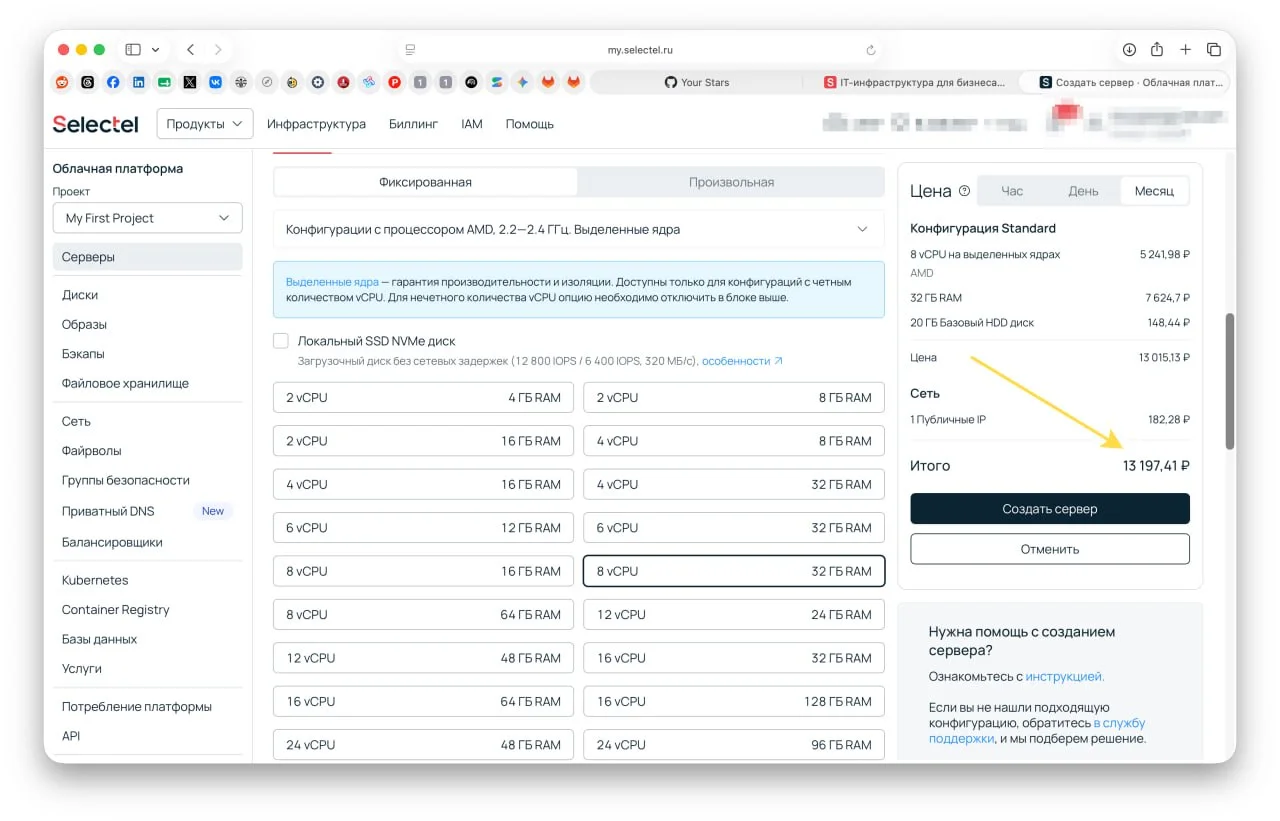
Task: Open the gear bookmark icon
Action: tap(318, 82)
